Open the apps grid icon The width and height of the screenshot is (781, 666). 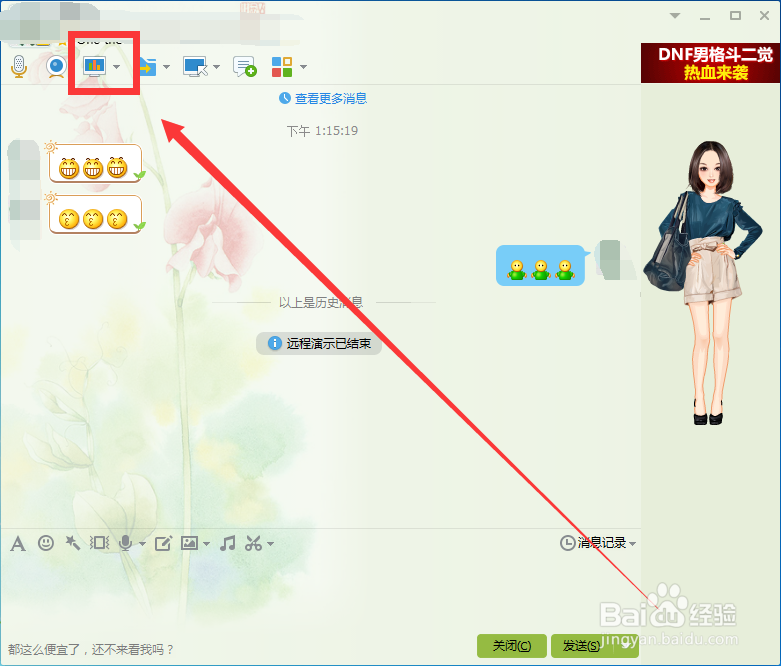click(282, 66)
